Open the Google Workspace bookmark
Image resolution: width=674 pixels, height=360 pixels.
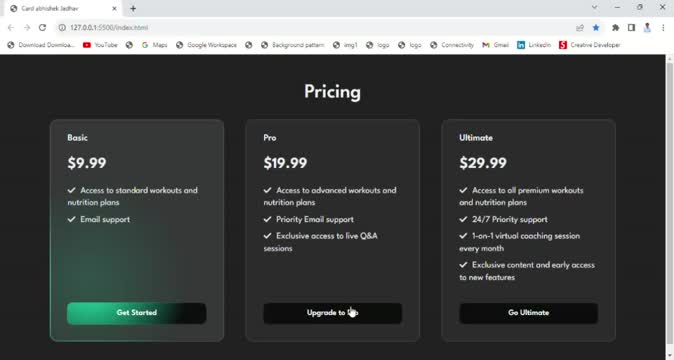click(x=206, y=45)
